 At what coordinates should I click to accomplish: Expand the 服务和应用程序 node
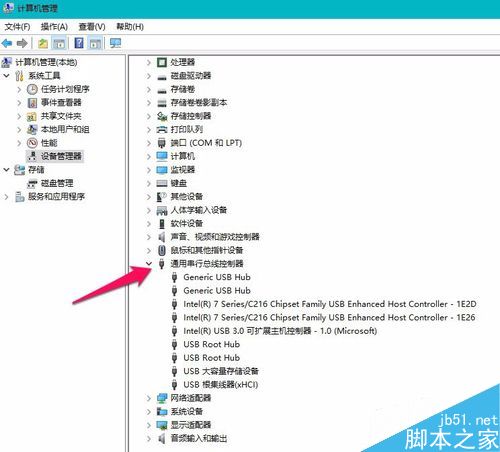6,197
